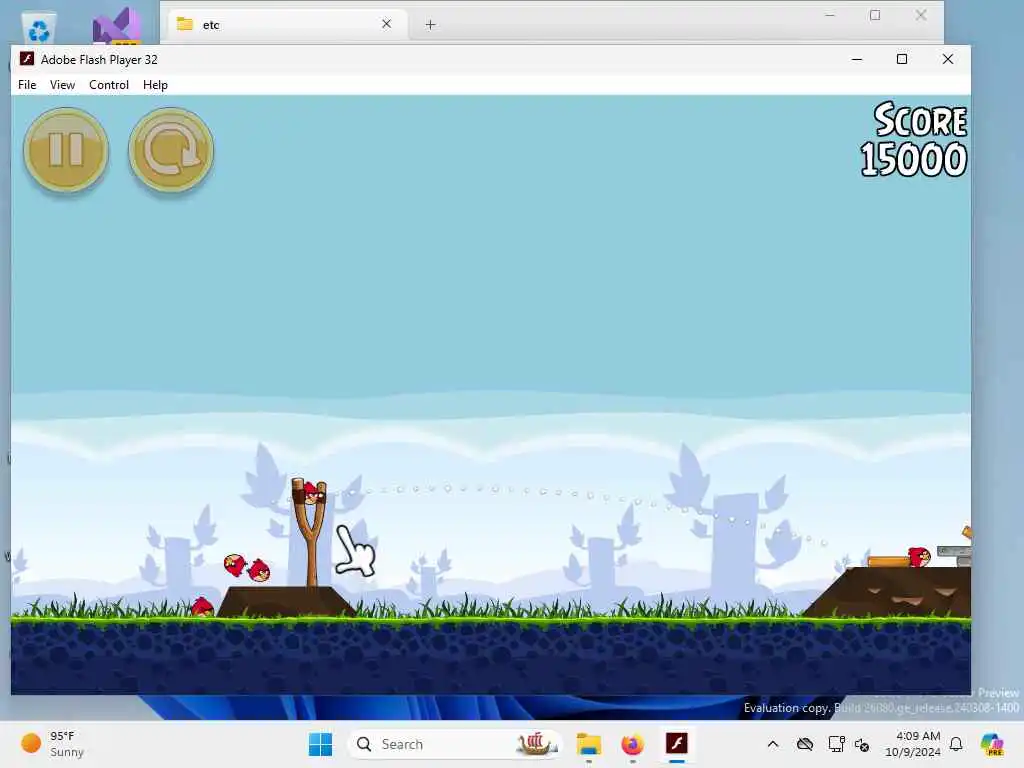1024x768 pixels.
Task: Open the clock showing 4:09 AM
Action: pos(912,744)
